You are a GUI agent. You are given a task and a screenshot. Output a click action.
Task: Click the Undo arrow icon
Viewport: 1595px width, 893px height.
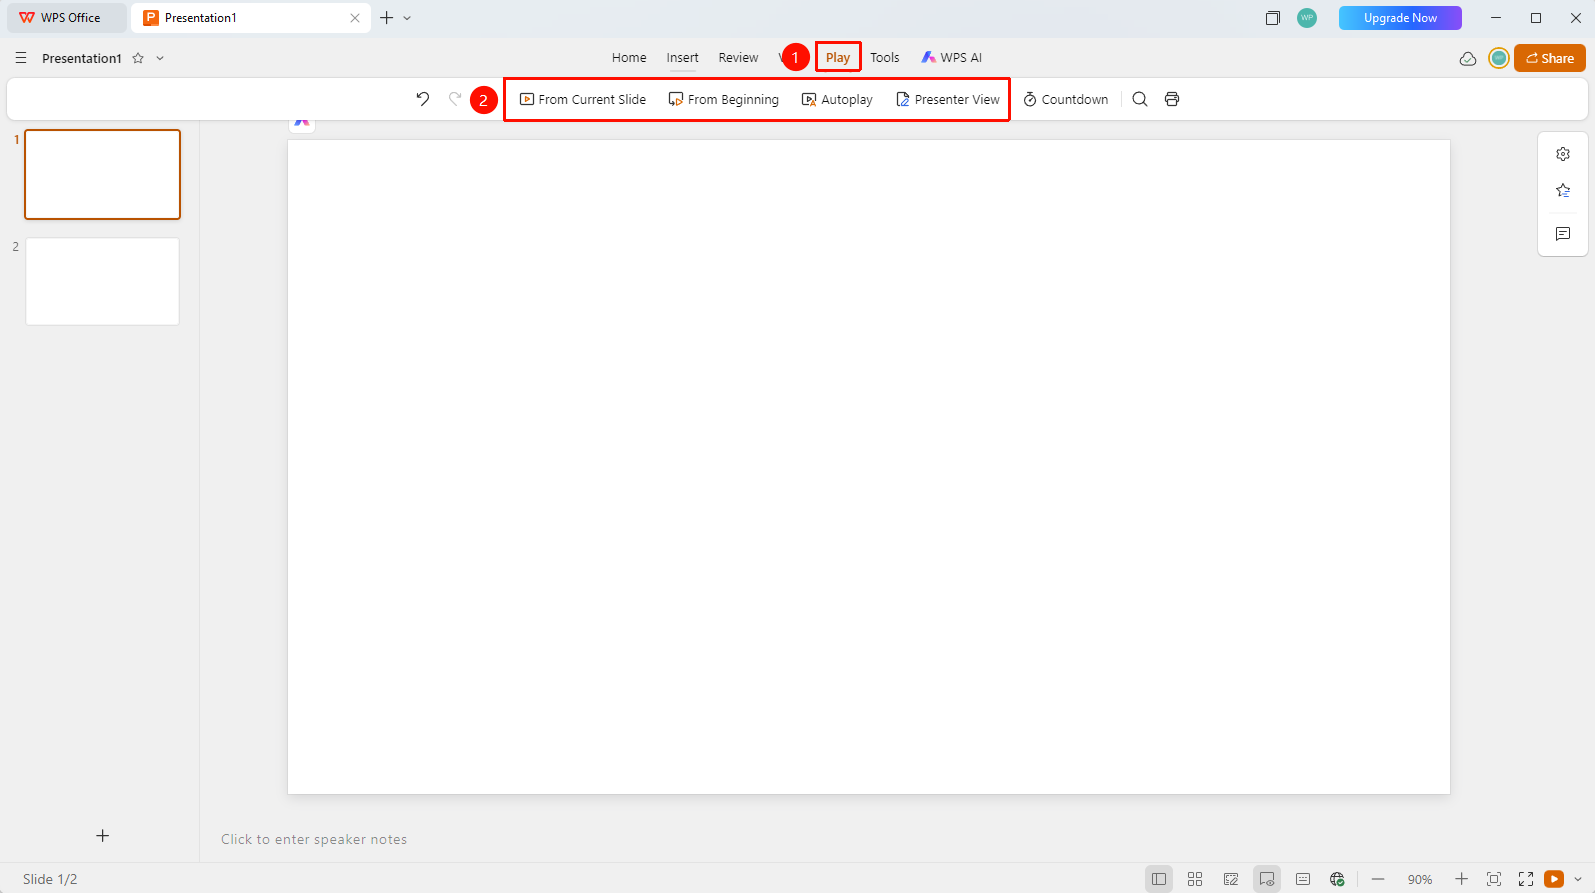[x=423, y=99]
